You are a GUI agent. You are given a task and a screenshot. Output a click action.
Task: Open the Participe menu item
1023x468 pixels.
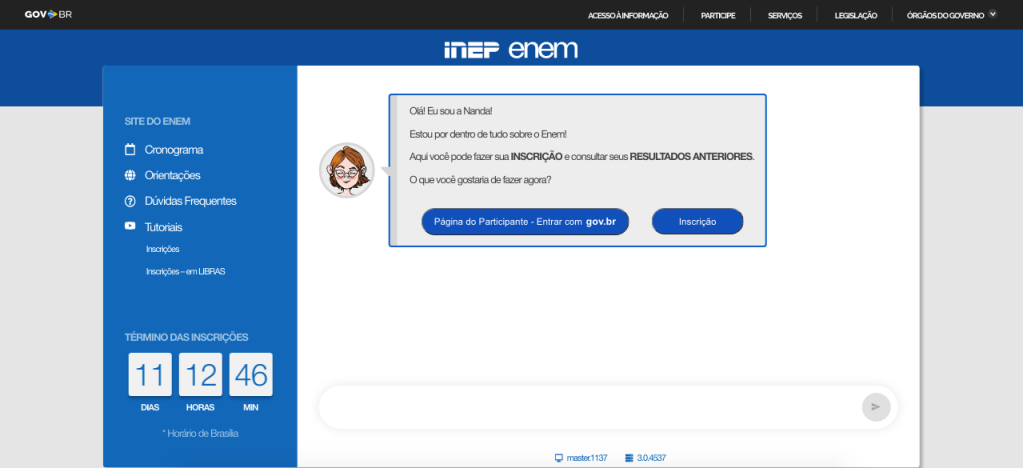[x=718, y=16]
